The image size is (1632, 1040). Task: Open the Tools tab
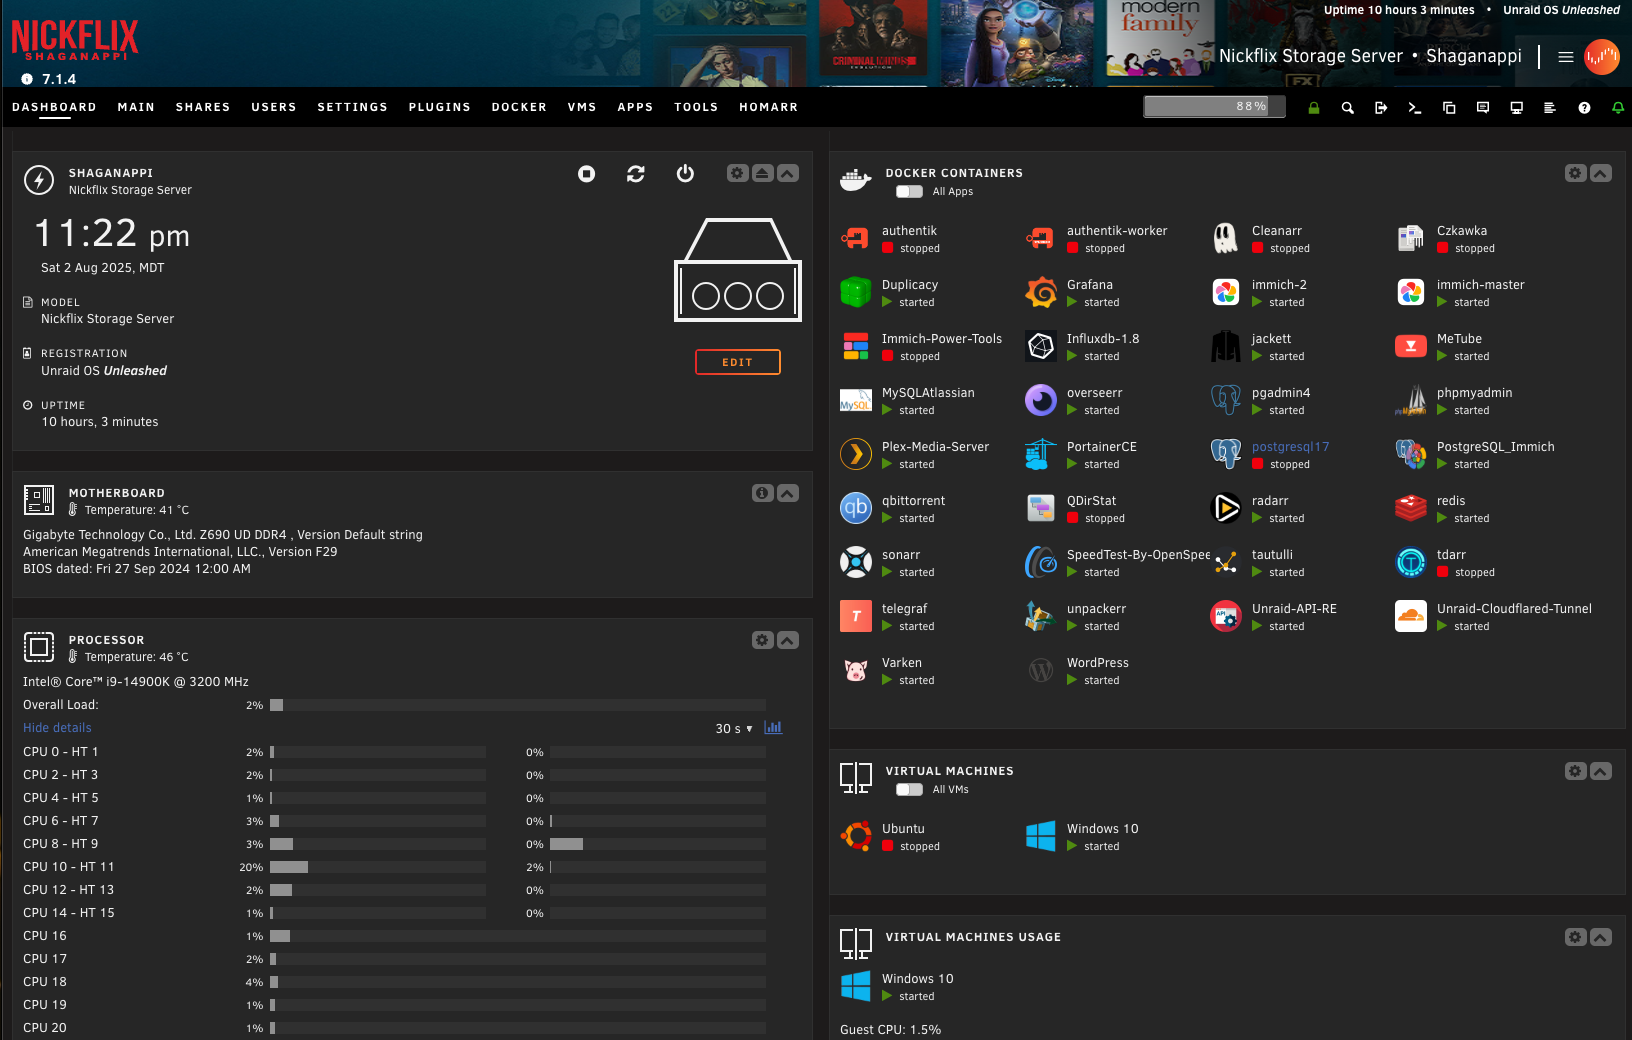[696, 107]
